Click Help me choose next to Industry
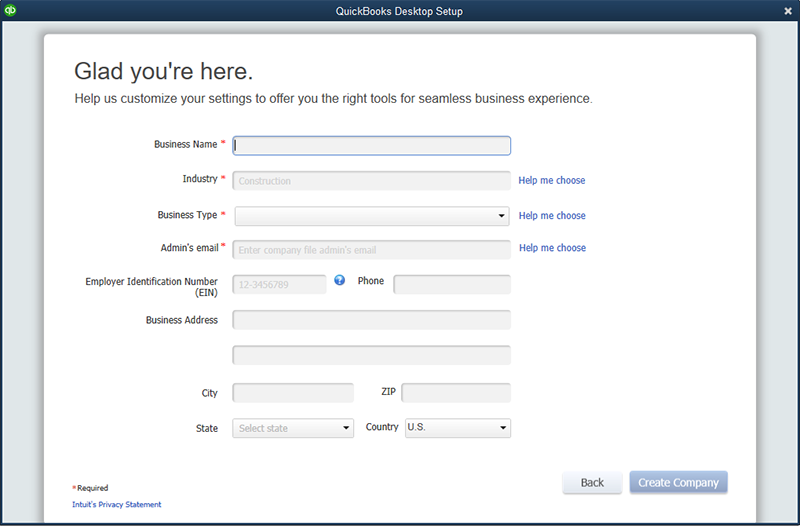The image size is (800, 526). pyautogui.click(x=552, y=180)
